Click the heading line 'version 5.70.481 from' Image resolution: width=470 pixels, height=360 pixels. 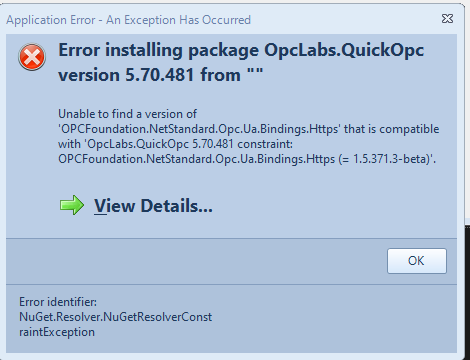(x=149, y=75)
